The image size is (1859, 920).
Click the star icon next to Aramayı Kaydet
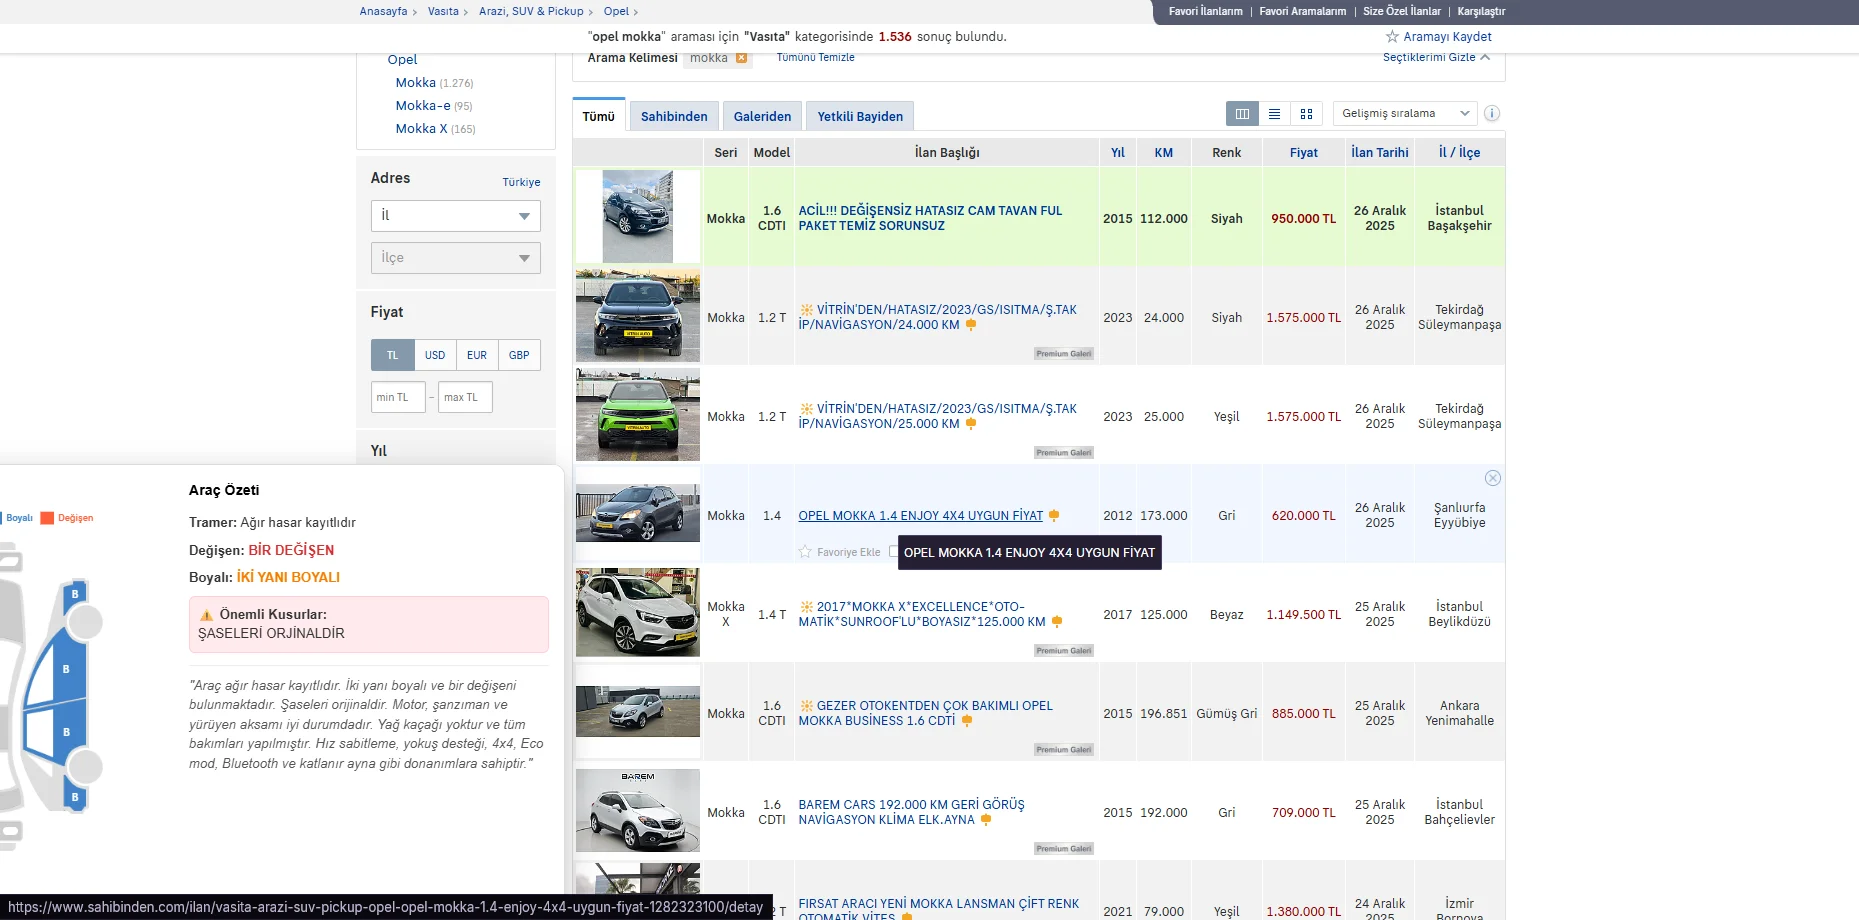click(x=1392, y=37)
